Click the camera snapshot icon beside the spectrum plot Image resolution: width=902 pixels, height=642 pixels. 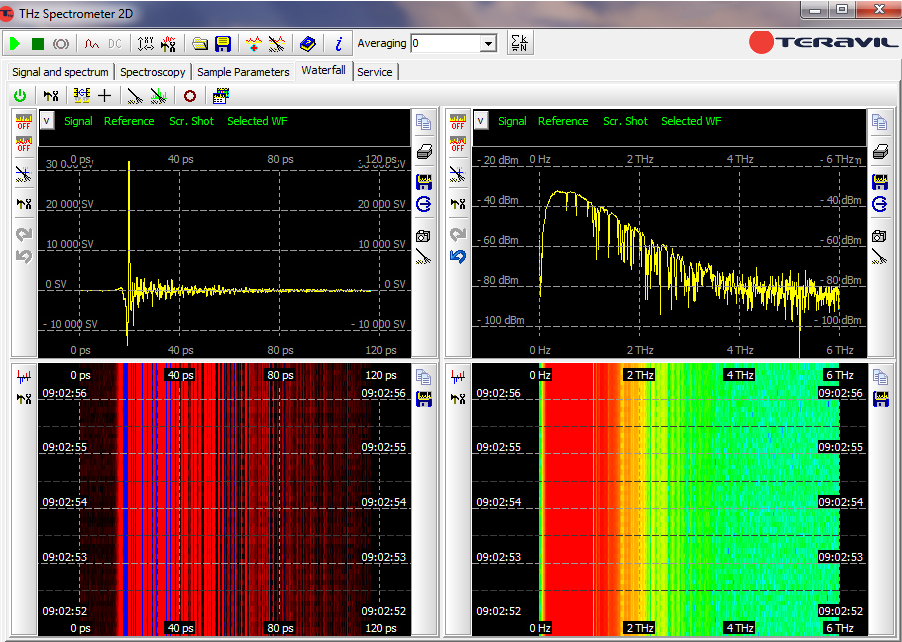click(879, 237)
